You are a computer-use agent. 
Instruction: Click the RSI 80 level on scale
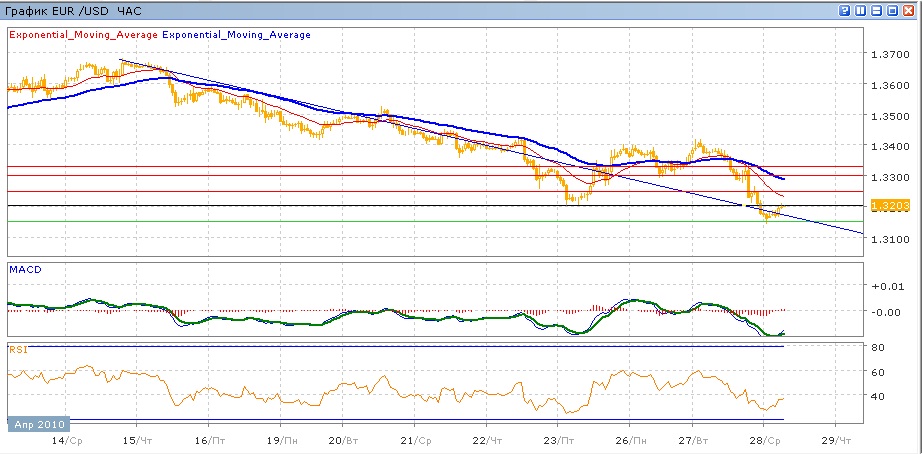[878, 347]
